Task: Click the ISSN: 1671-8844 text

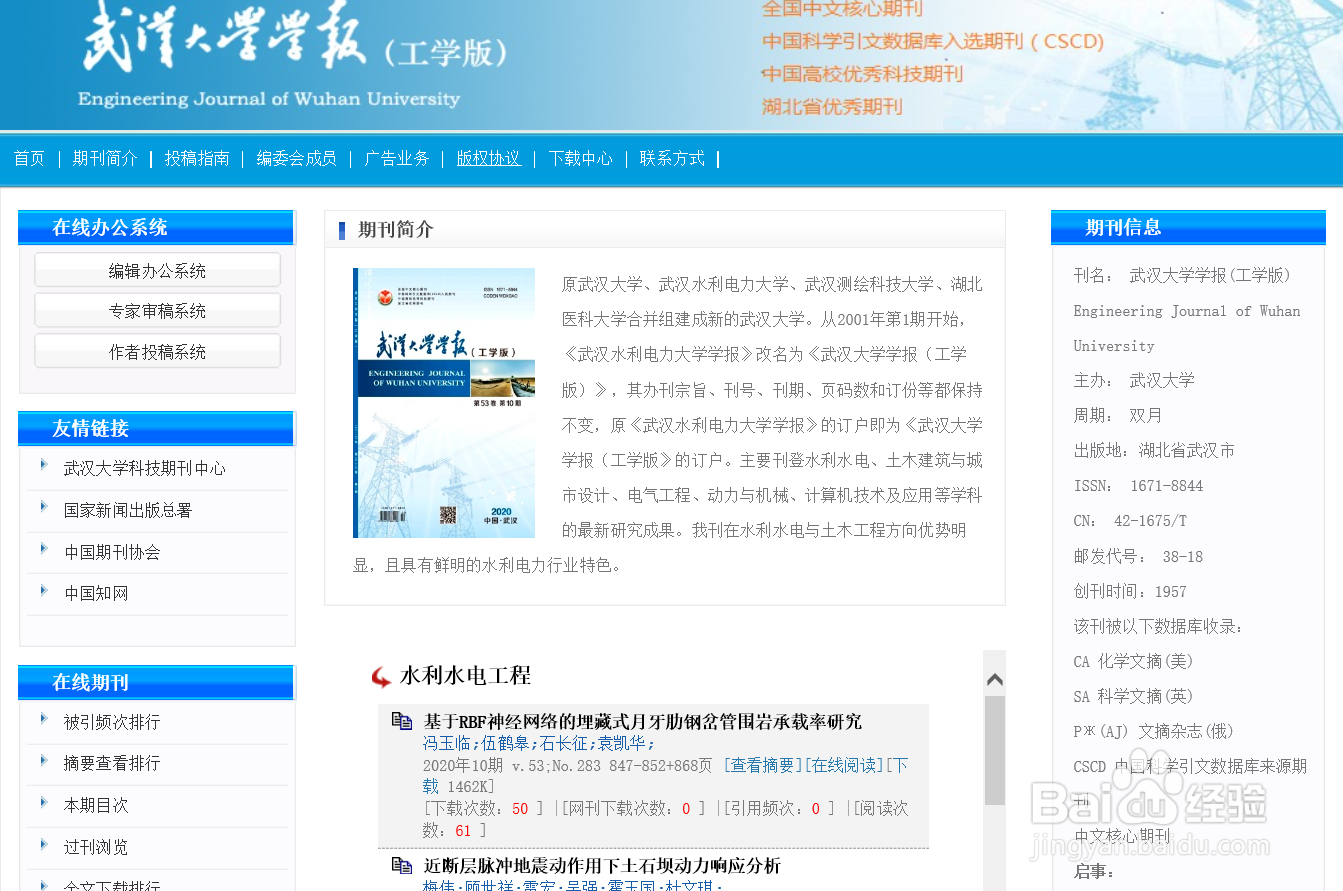Action: click(1138, 486)
